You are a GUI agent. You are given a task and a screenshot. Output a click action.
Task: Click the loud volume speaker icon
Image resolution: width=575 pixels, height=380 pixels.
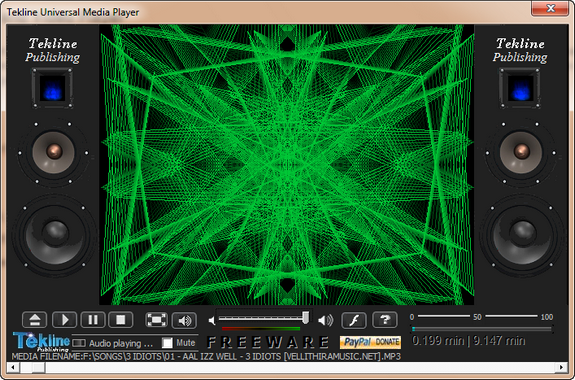click(x=325, y=320)
